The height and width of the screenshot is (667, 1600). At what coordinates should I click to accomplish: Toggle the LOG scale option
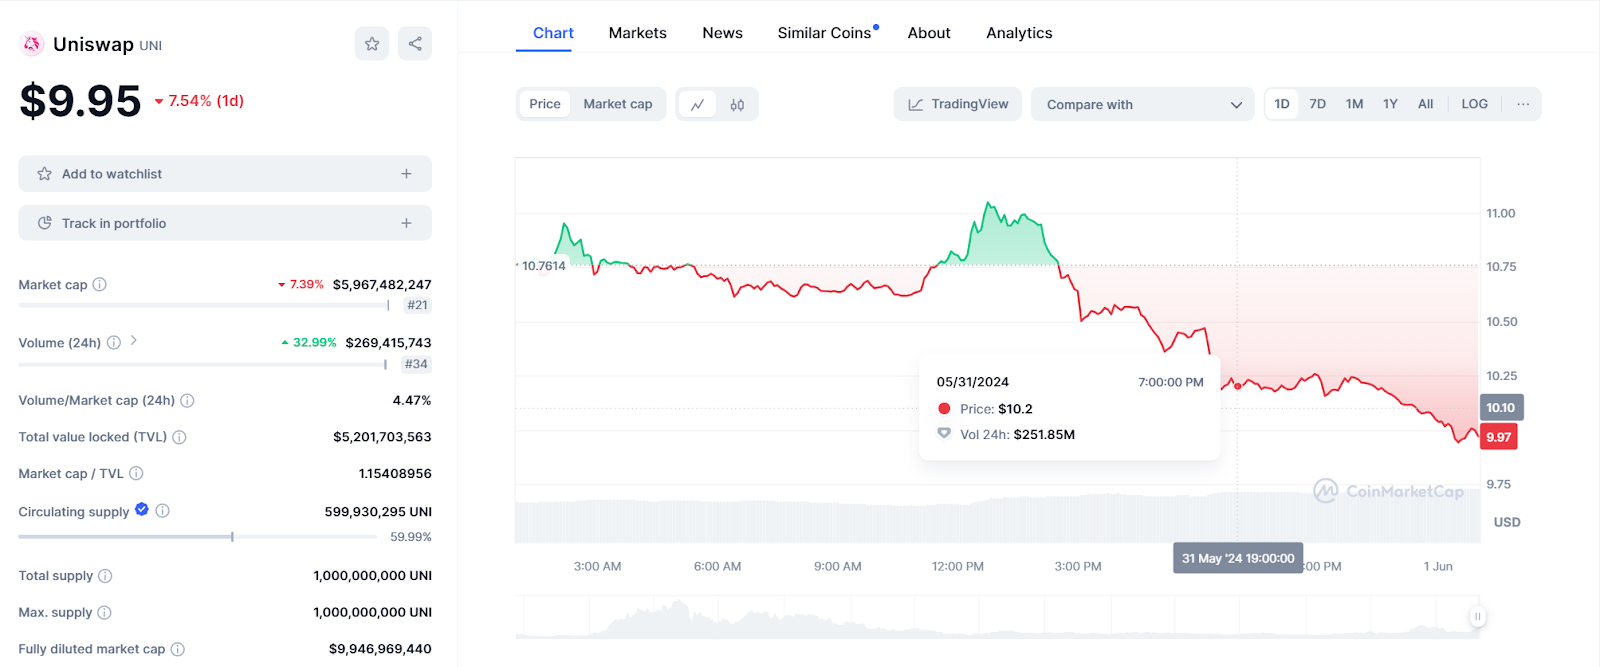click(x=1475, y=104)
